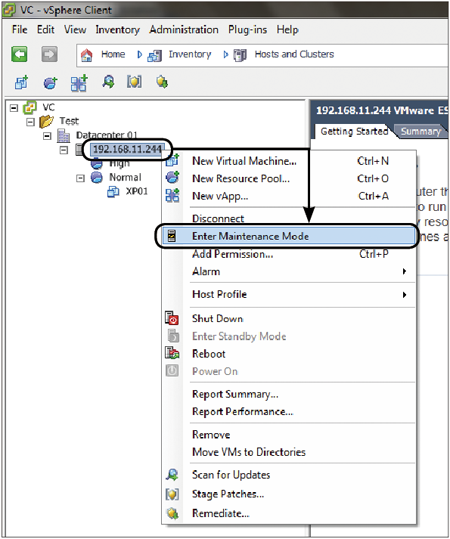450x539 pixels.
Task: Click the XP01 virtual machine icon
Action: point(113,191)
